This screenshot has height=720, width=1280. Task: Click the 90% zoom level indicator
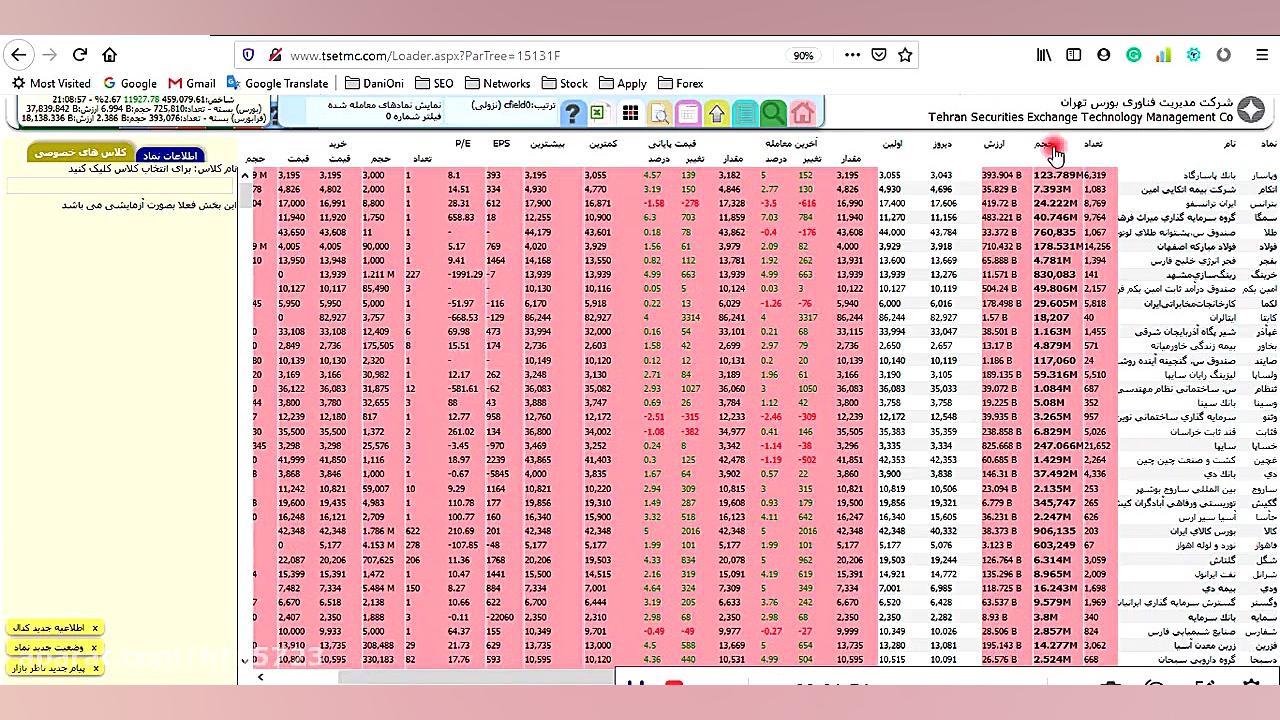(803, 56)
